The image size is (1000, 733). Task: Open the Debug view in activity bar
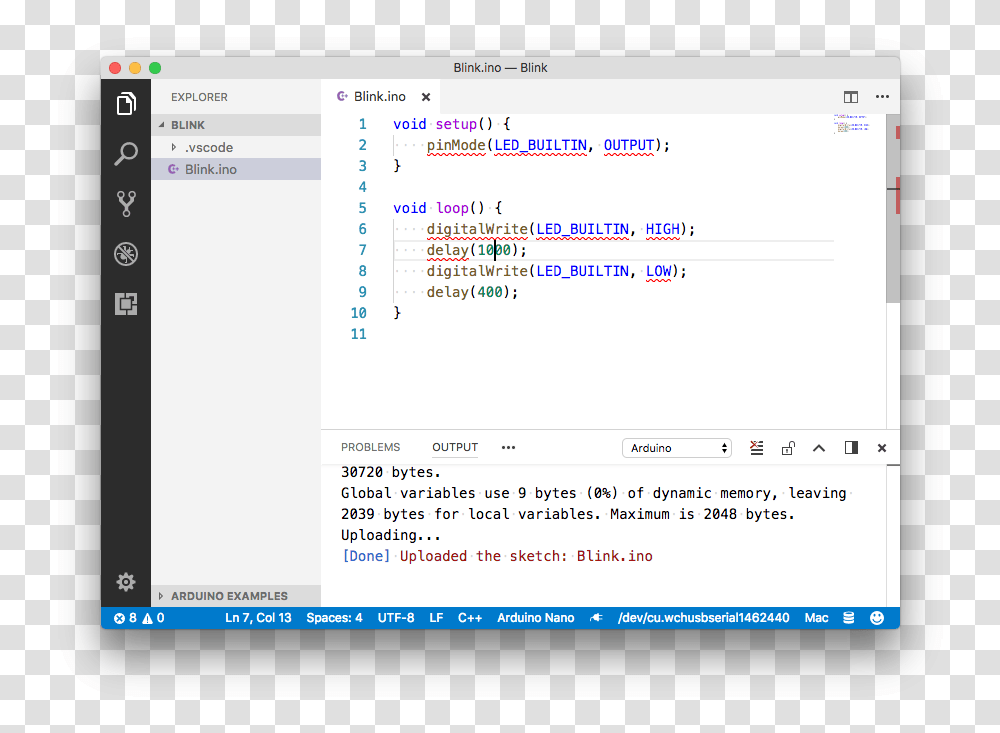click(126, 254)
